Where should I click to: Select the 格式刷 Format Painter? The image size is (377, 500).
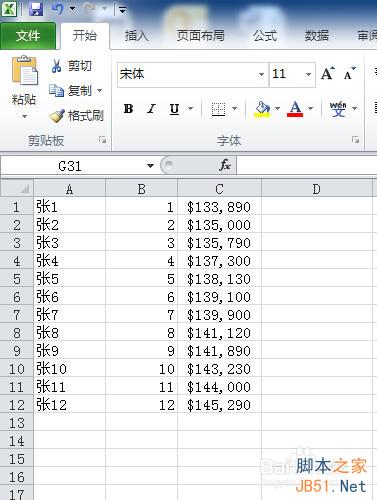point(76,115)
